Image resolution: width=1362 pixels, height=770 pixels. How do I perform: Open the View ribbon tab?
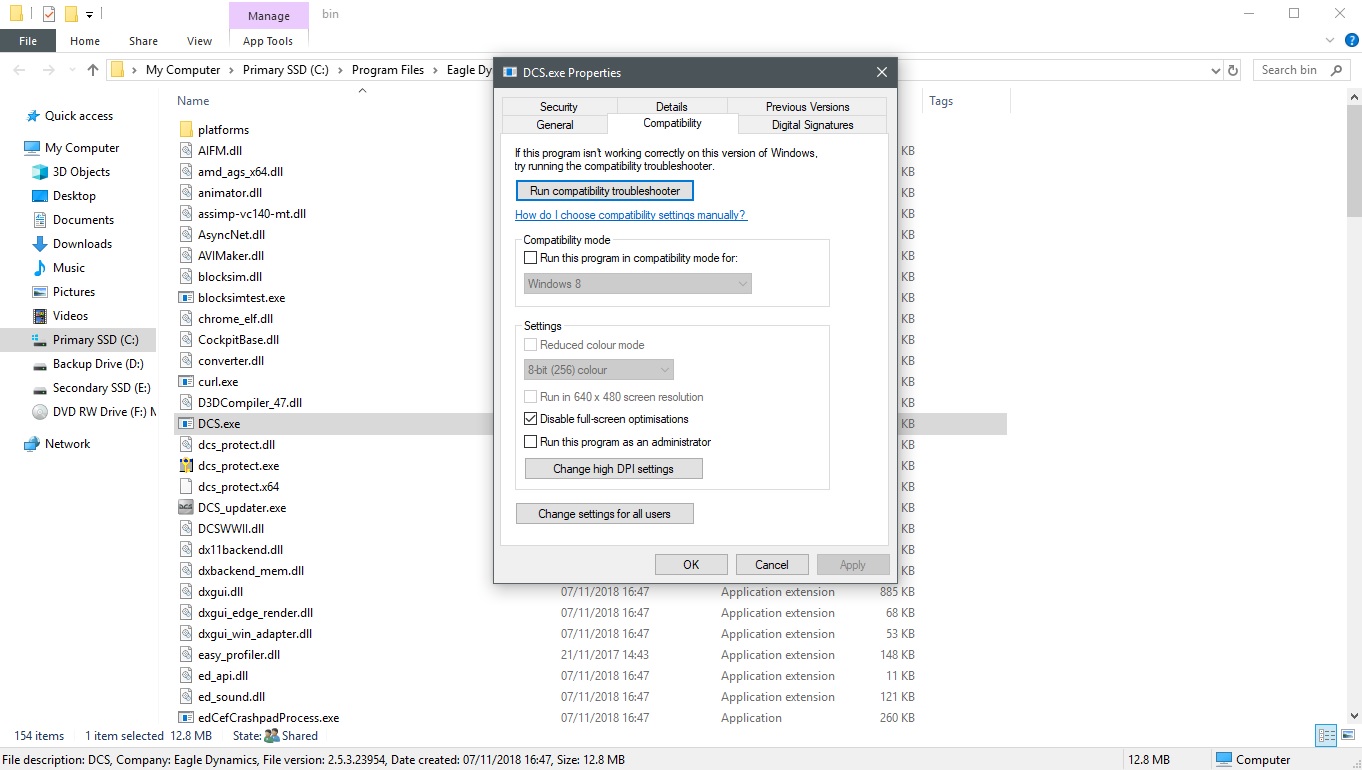coord(199,41)
